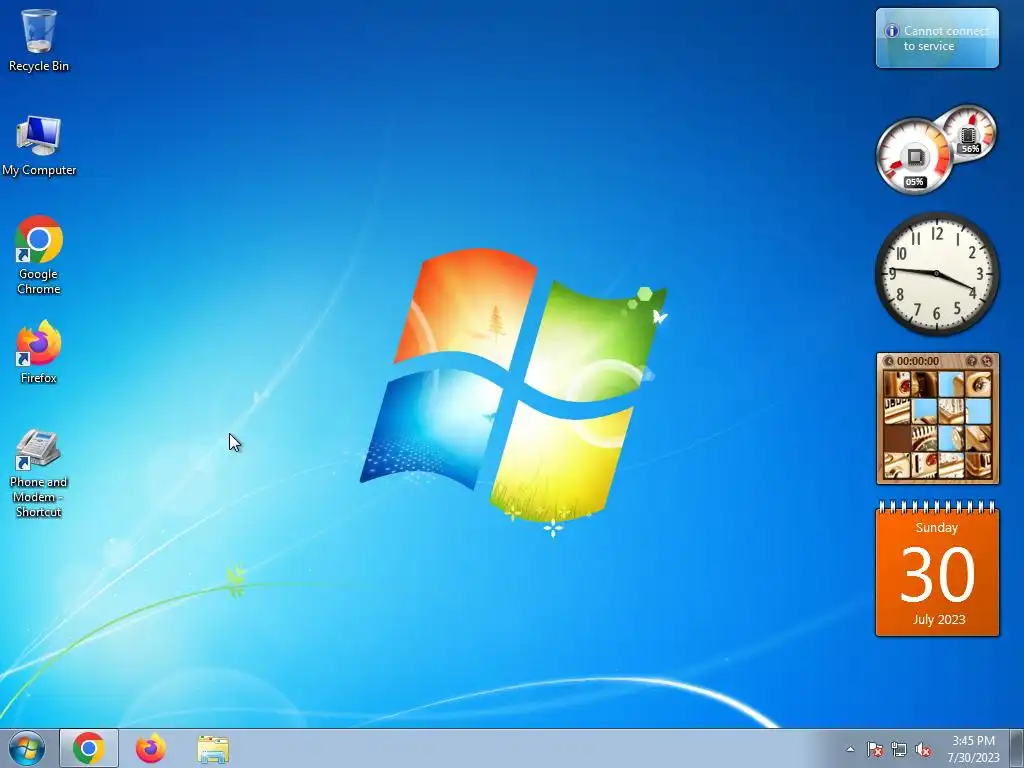Click the 00:00:00 puzzle timer readout
1024x768 pixels.
click(918, 361)
